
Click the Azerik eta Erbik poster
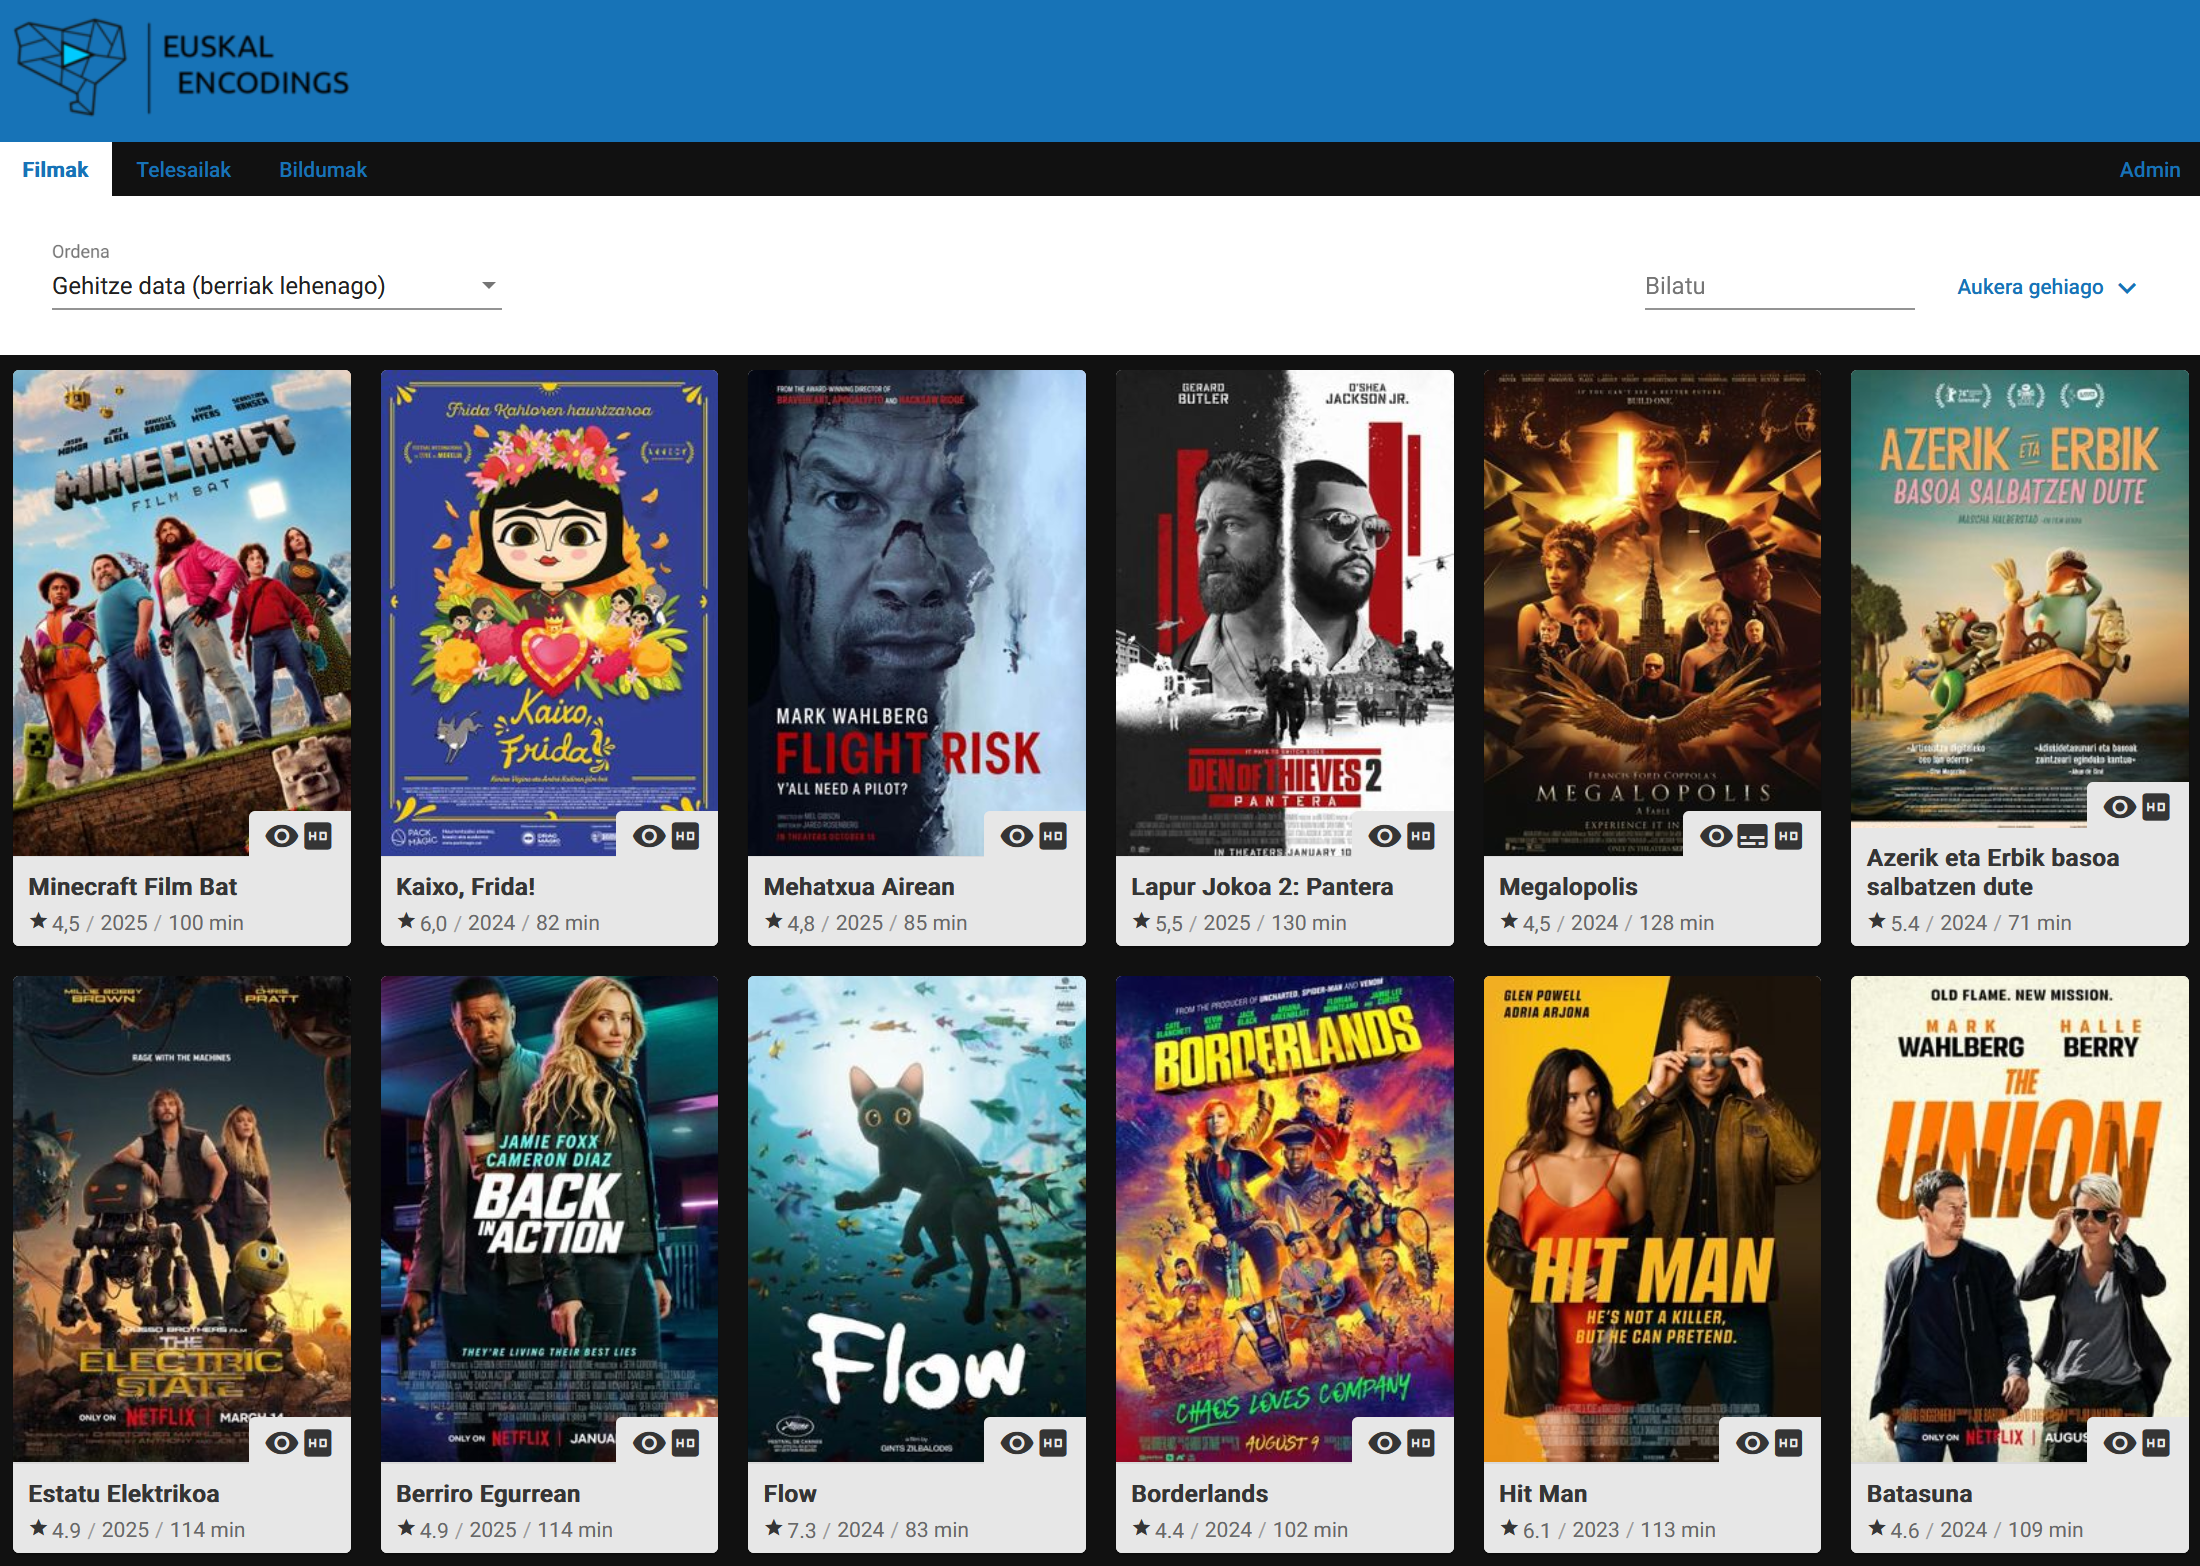2020,598
